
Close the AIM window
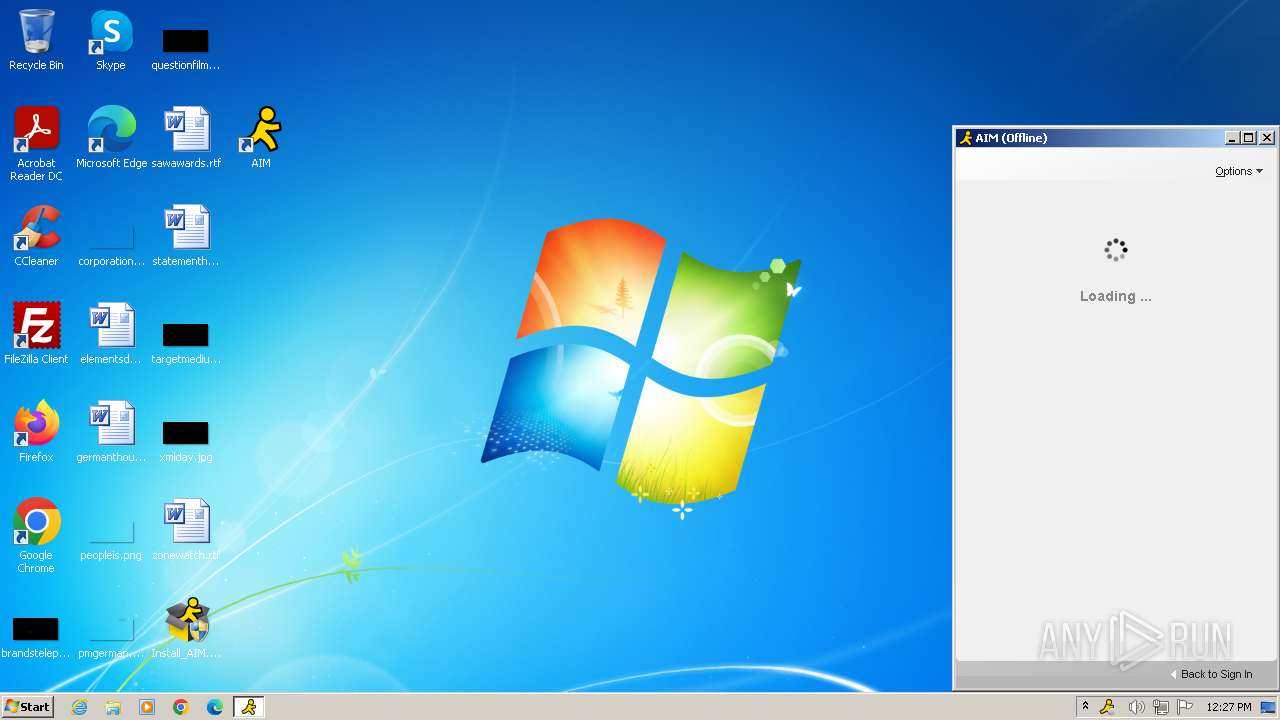1267,138
